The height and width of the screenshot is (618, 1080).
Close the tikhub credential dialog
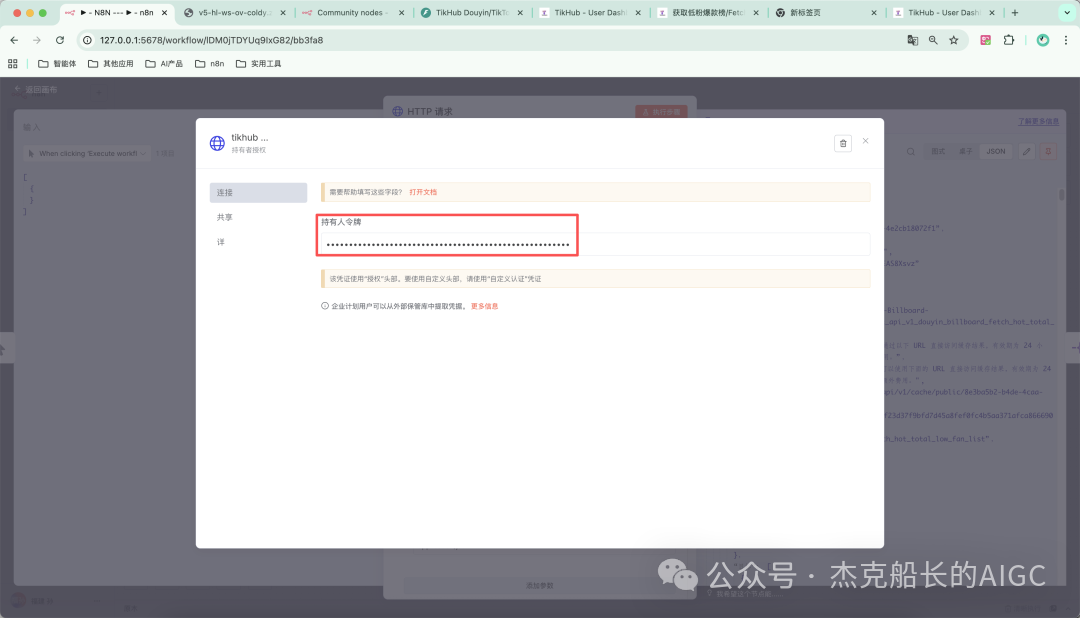tap(865, 141)
